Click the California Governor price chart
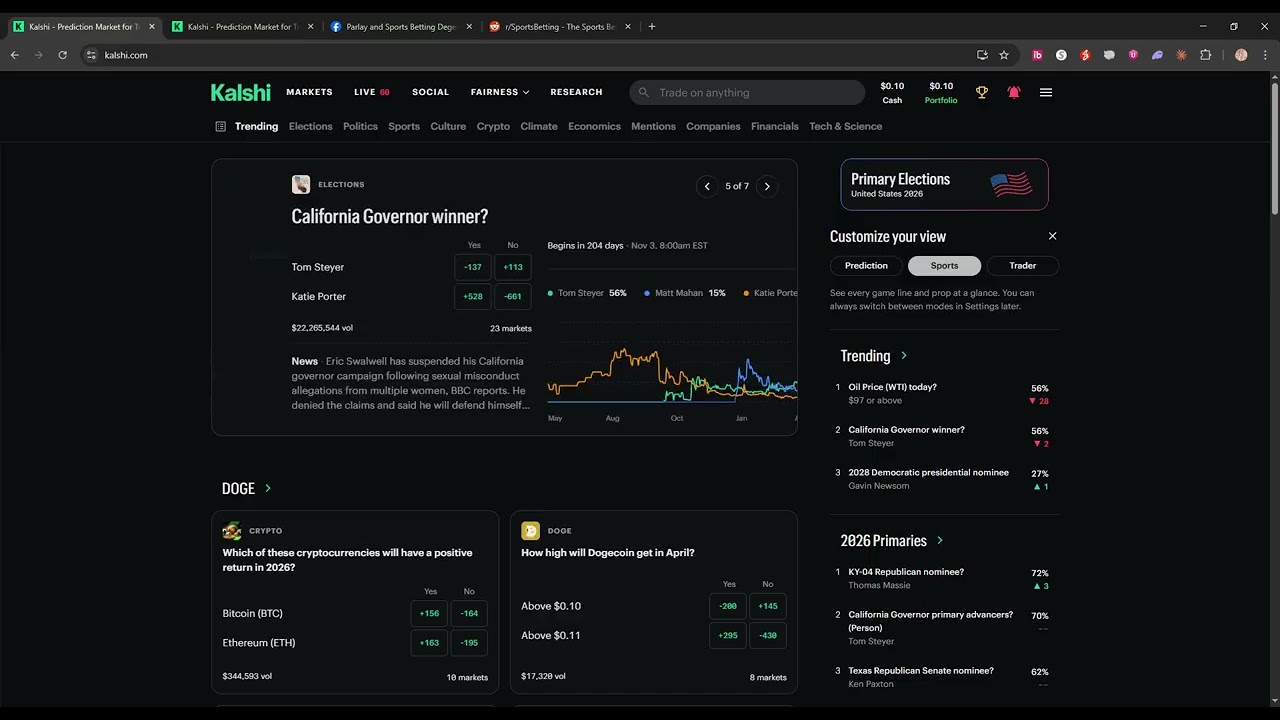 point(672,372)
